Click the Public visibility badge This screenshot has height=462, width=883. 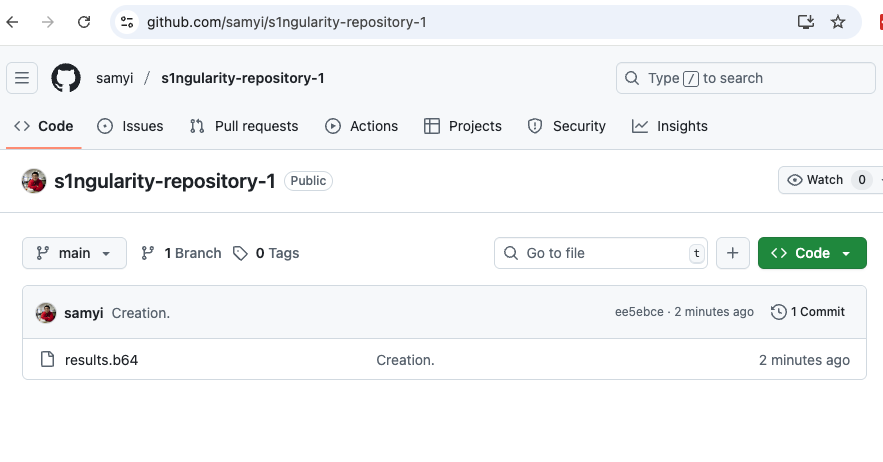(308, 181)
